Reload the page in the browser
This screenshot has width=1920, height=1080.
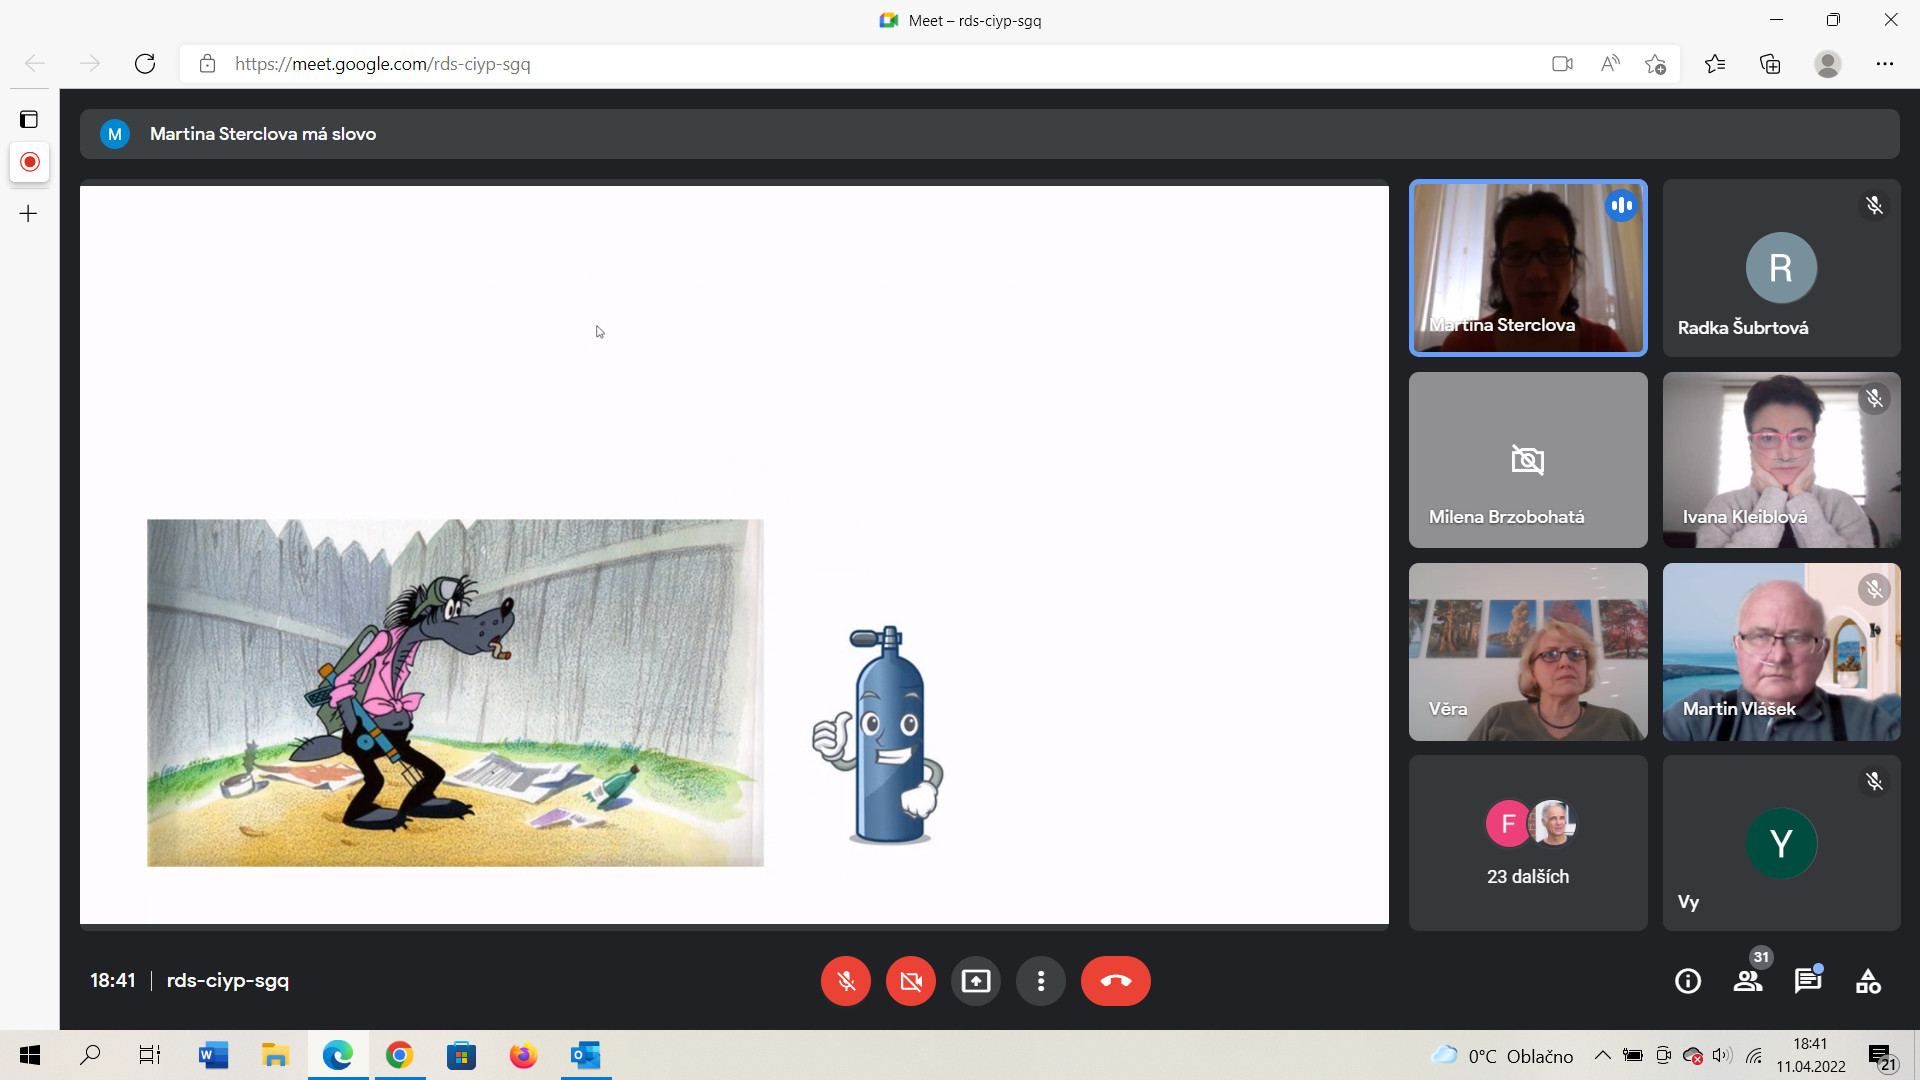(x=145, y=64)
